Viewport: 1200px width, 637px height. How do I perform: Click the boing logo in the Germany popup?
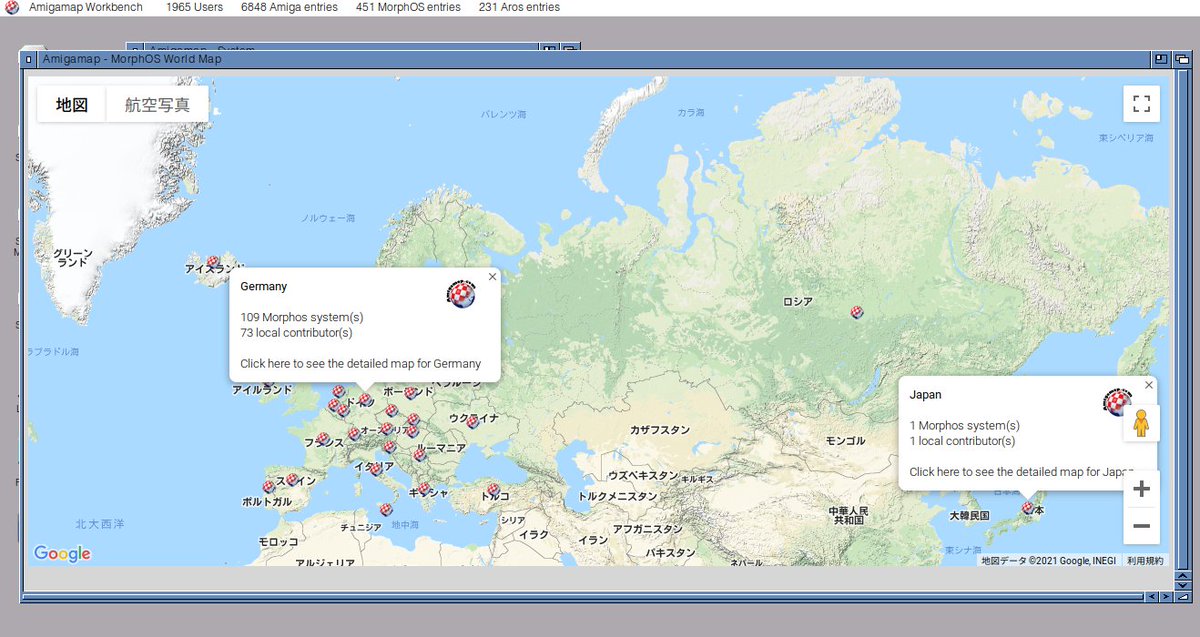pos(460,293)
